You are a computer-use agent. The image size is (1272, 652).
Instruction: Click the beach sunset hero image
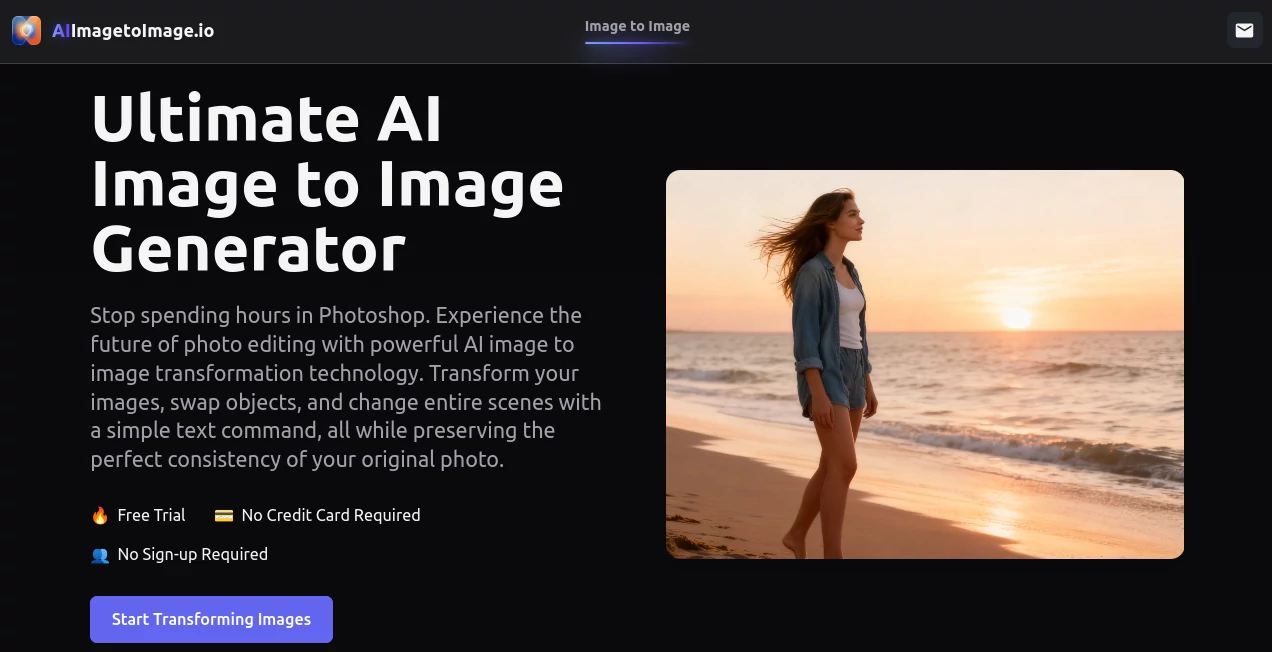[x=925, y=364]
